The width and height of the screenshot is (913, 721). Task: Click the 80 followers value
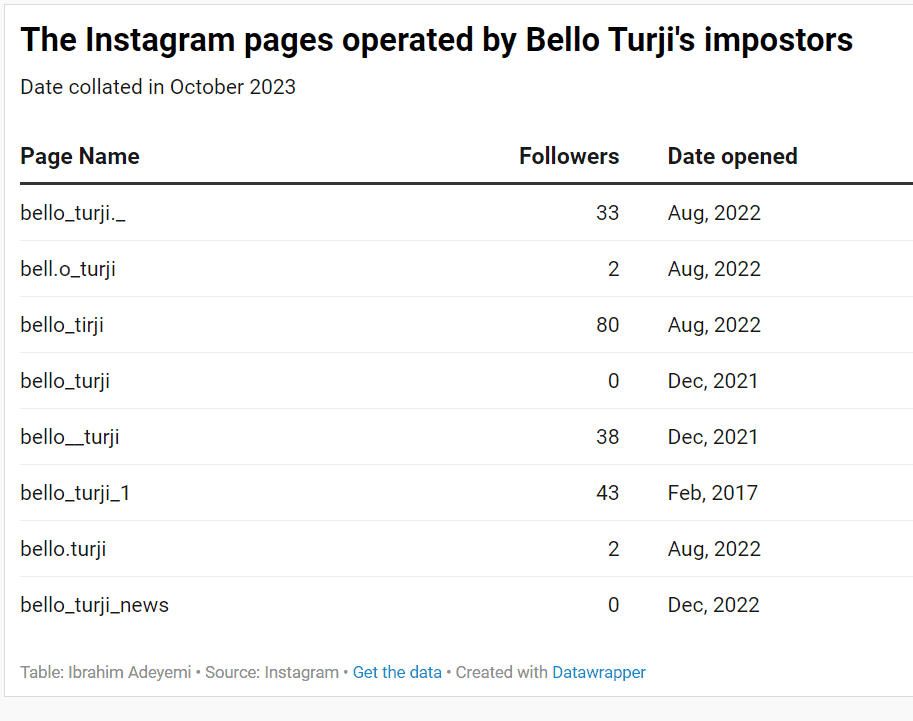click(607, 325)
